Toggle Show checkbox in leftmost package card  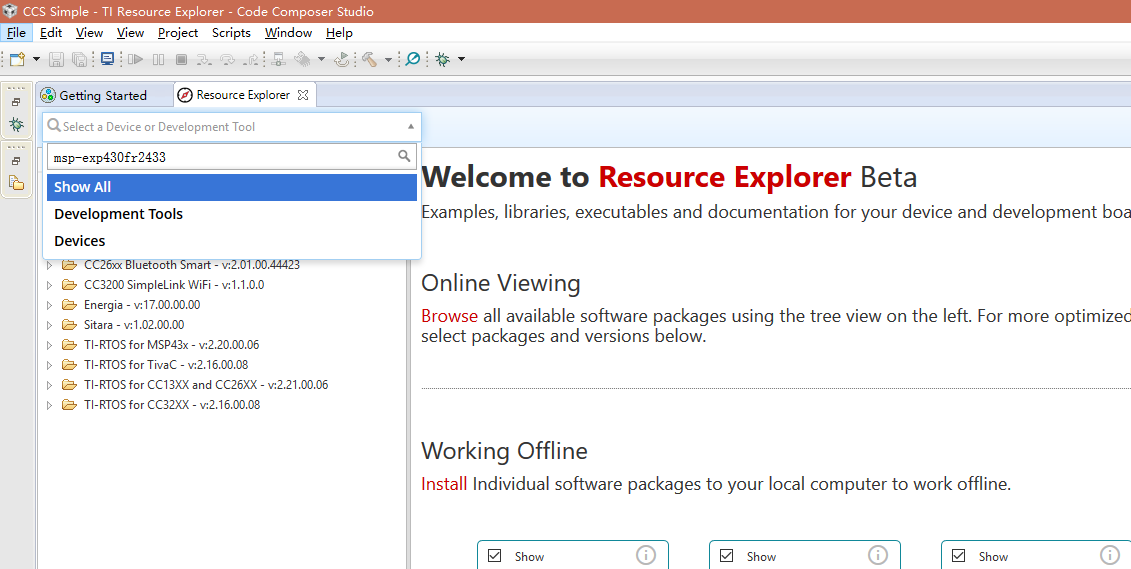pyautogui.click(x=495, y=555)
